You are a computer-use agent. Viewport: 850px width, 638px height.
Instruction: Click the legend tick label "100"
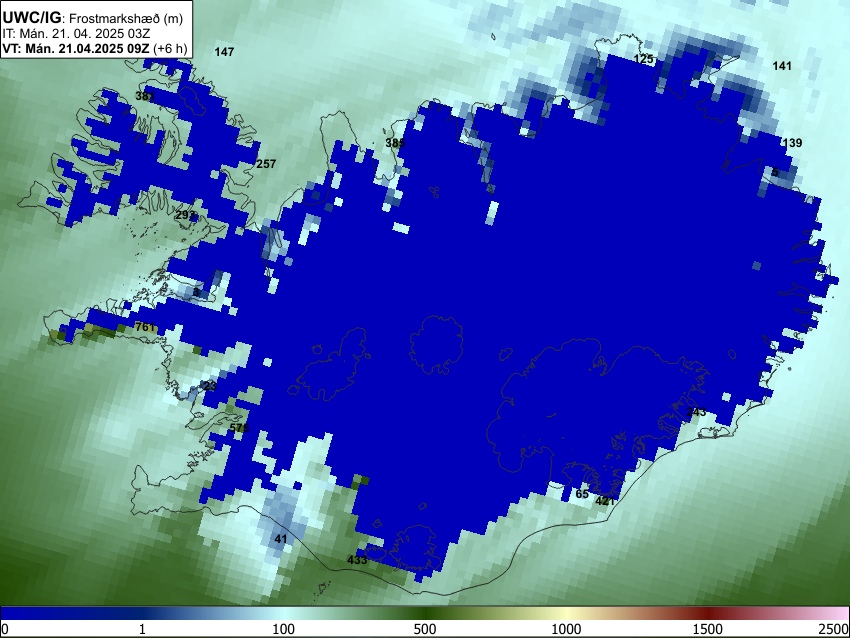284,629
